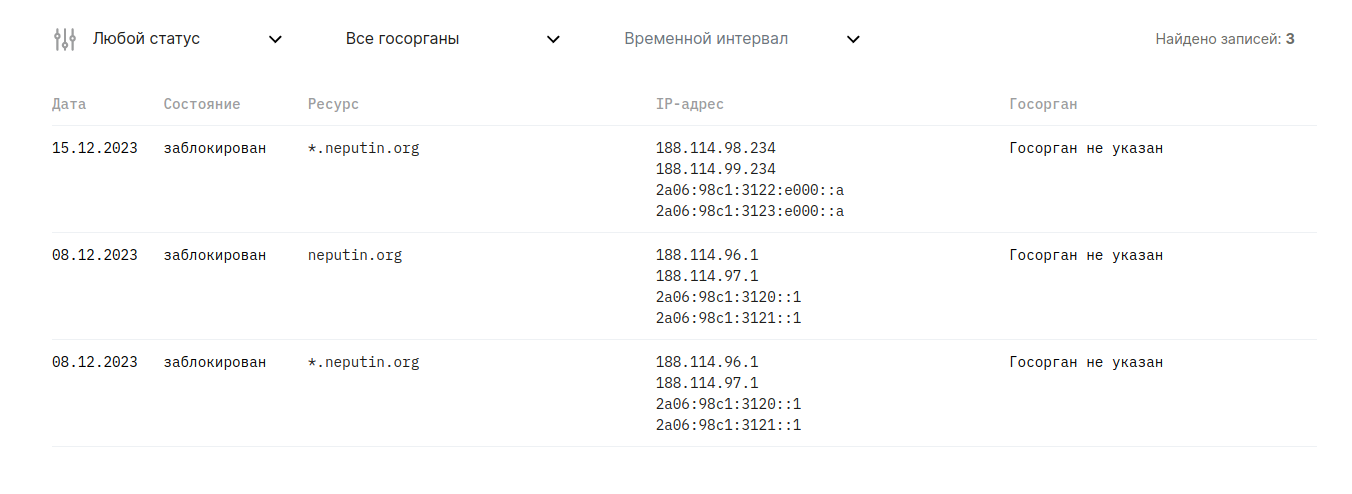Click IP address 188.114.98.234
The image size is (1352, 494).
(716, 149)
